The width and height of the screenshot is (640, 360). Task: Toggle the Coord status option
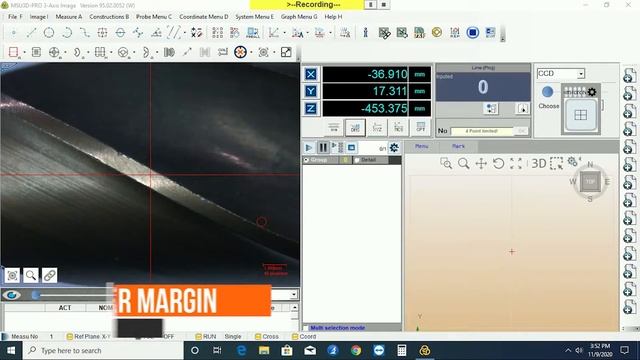coord(304,337)
